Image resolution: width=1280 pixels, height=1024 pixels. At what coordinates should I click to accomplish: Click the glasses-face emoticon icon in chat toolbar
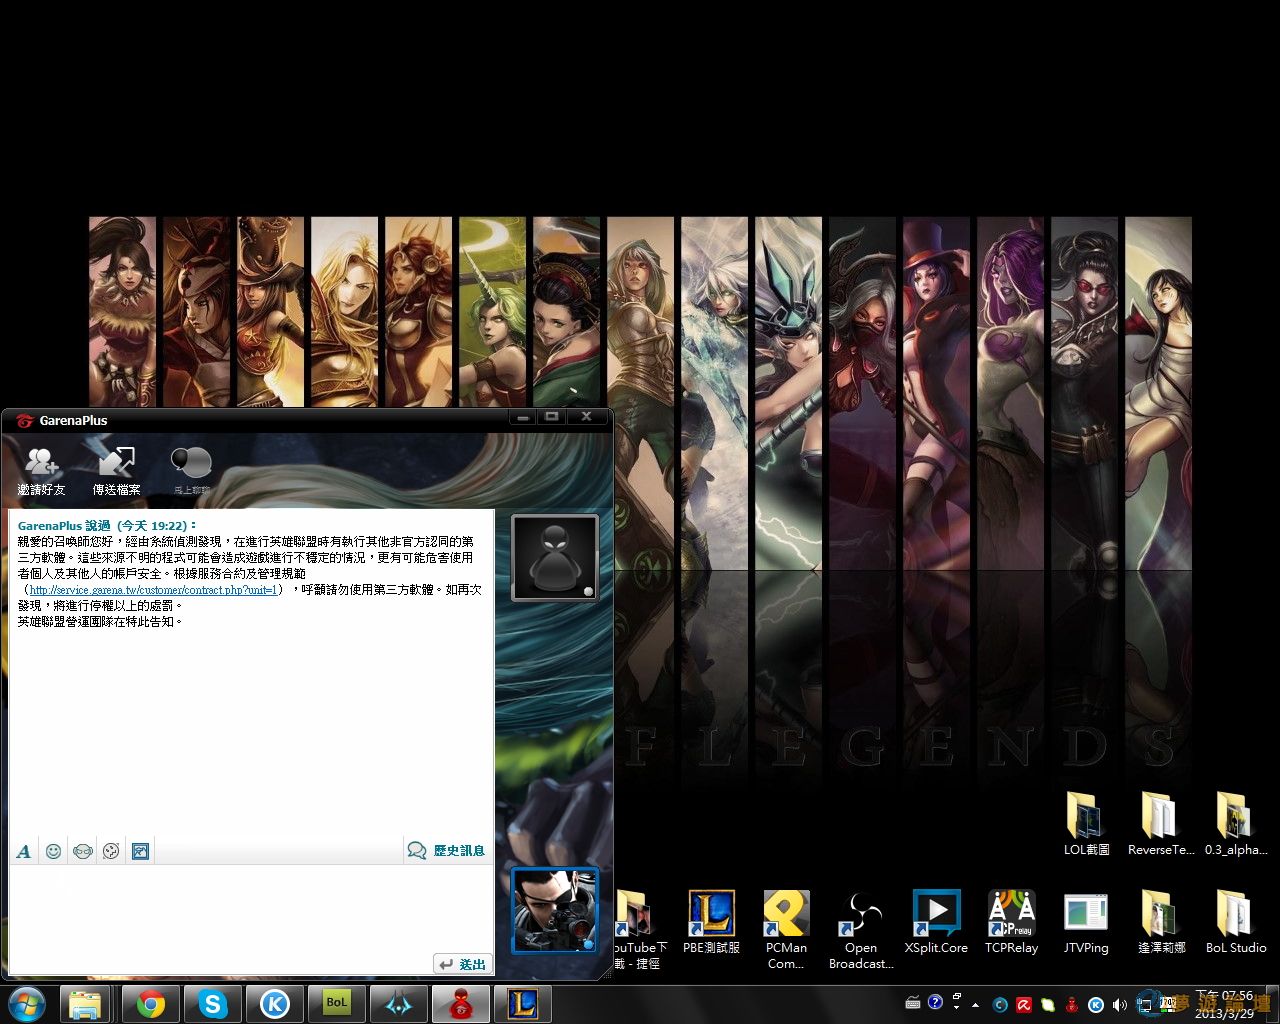tap(83, 851)
